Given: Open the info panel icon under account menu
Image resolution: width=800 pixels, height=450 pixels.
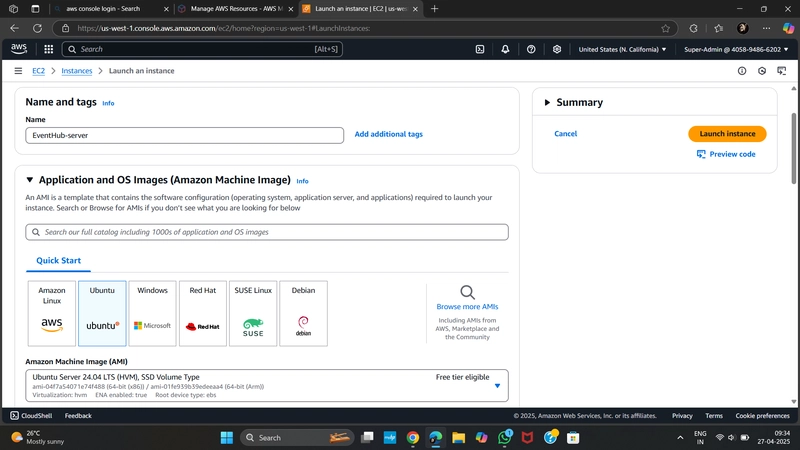Looking at the screenshot, I should click(742, 71).
